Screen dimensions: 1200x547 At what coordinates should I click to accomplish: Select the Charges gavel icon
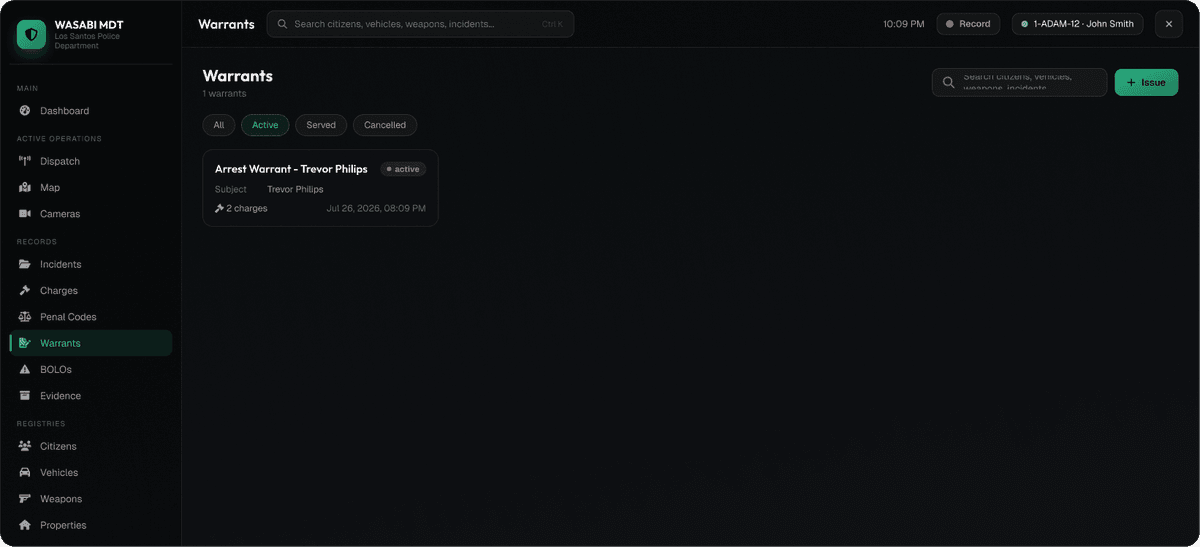pos(25,291)
